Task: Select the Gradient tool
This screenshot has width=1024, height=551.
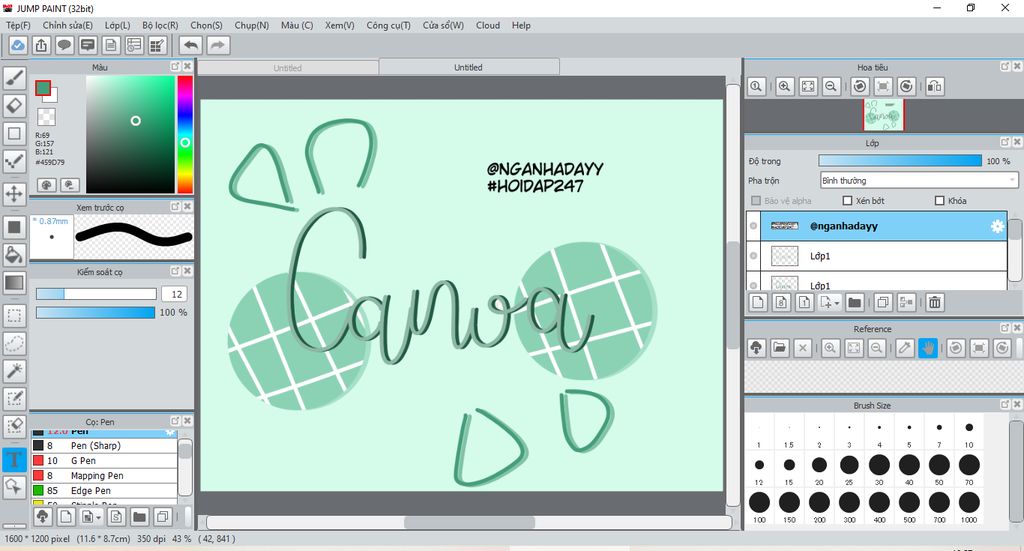Action: click(14, 283)
